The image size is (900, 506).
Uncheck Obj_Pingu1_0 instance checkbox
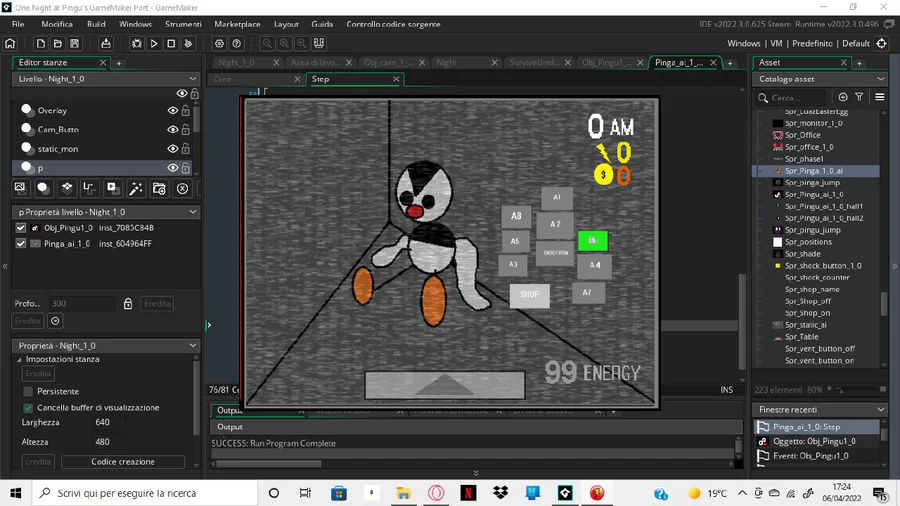tap(21, 228)
